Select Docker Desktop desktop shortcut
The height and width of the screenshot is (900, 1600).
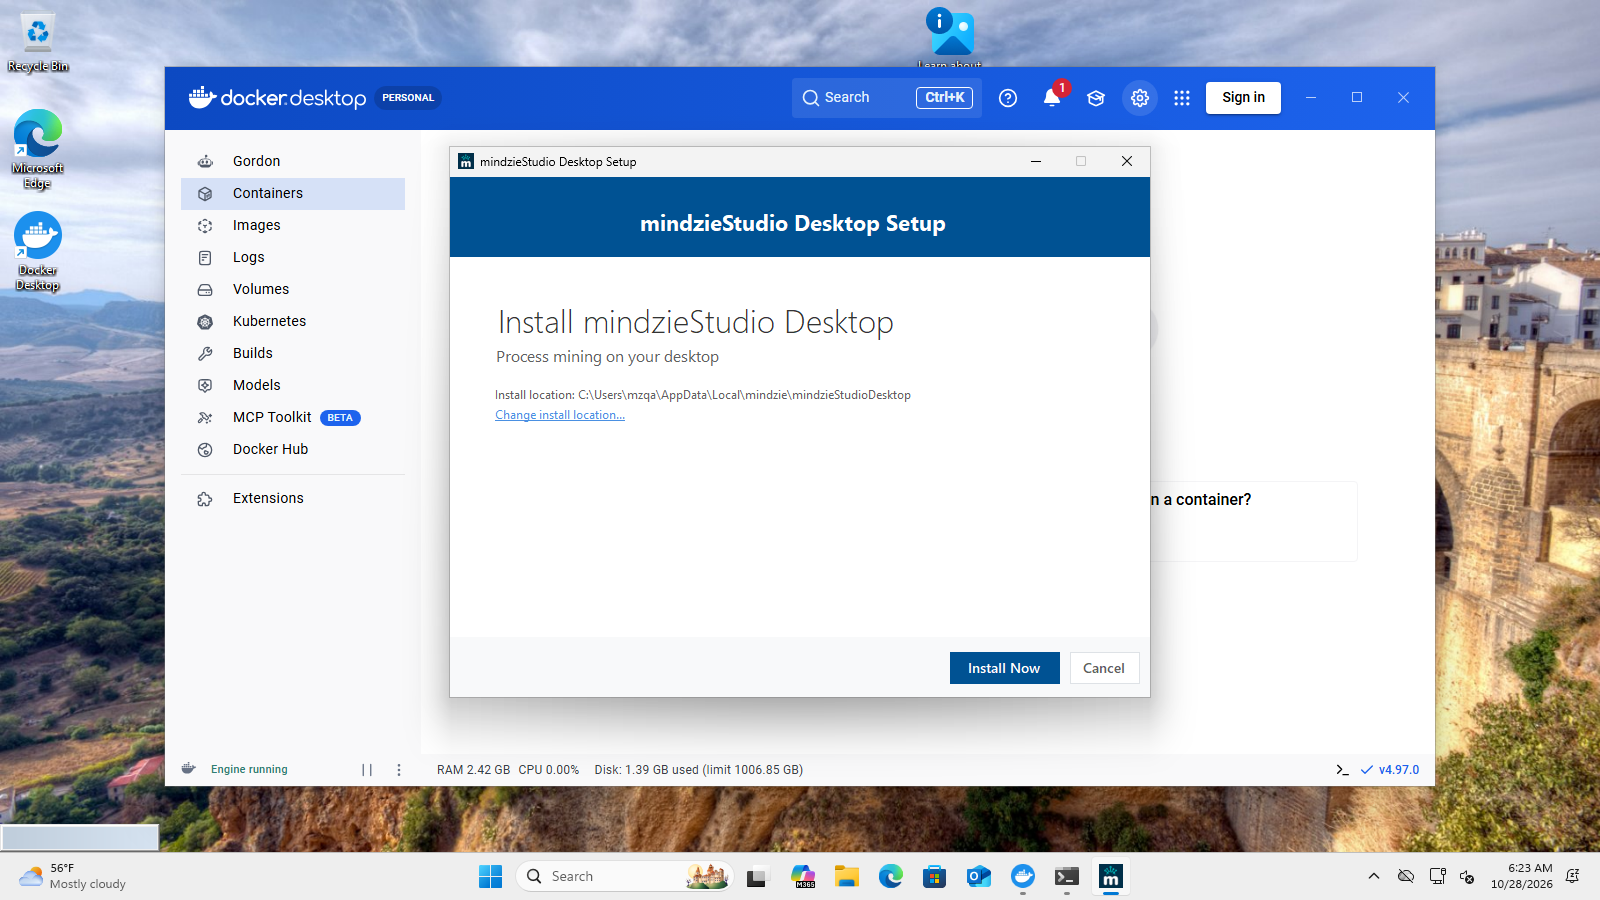[38, 251]
